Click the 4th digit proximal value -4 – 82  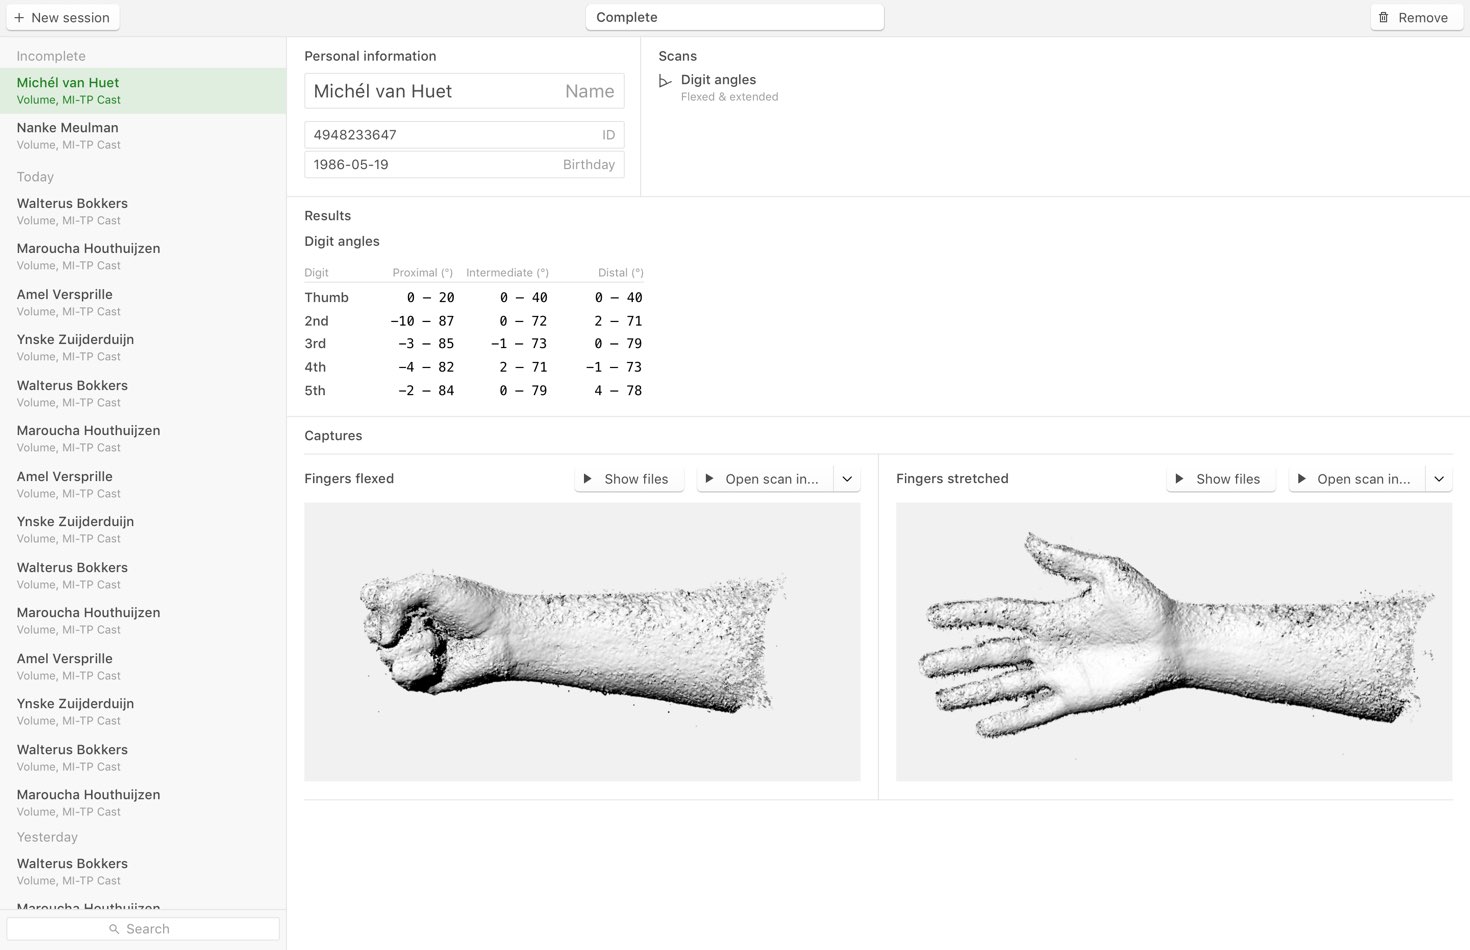point(426,367)
